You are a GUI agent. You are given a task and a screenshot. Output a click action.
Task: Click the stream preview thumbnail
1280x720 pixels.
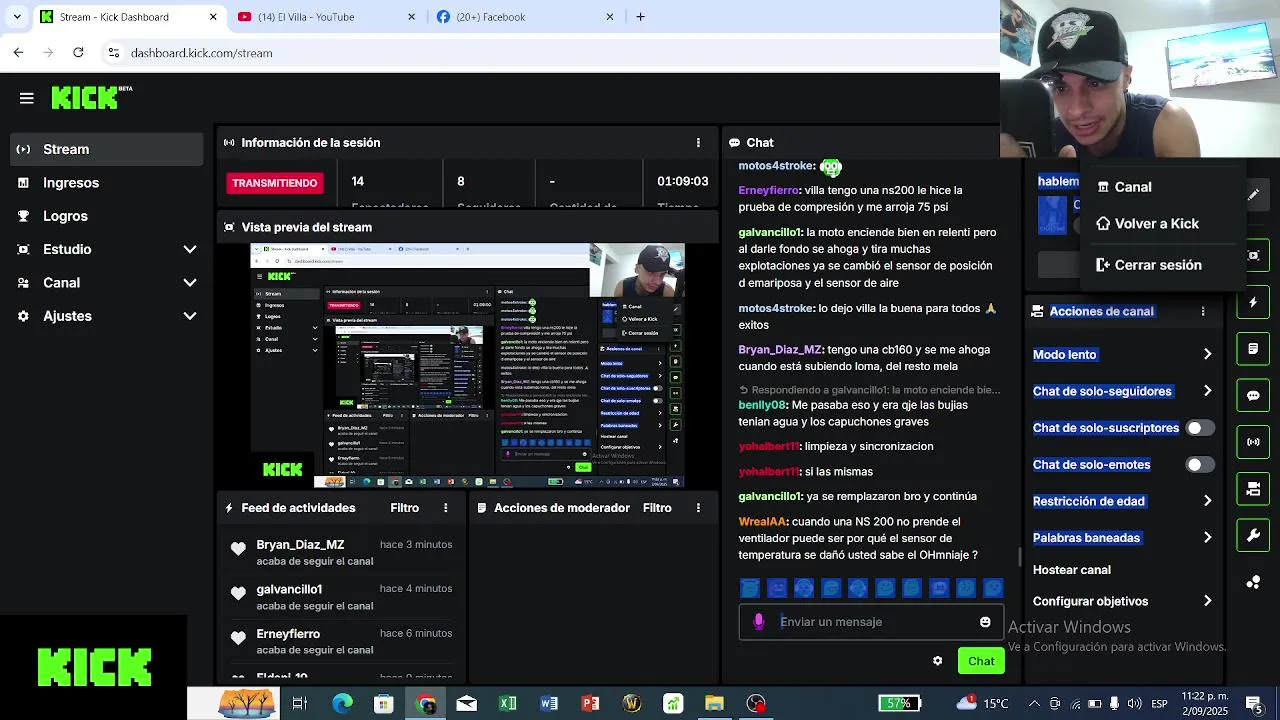coord(467,365)
